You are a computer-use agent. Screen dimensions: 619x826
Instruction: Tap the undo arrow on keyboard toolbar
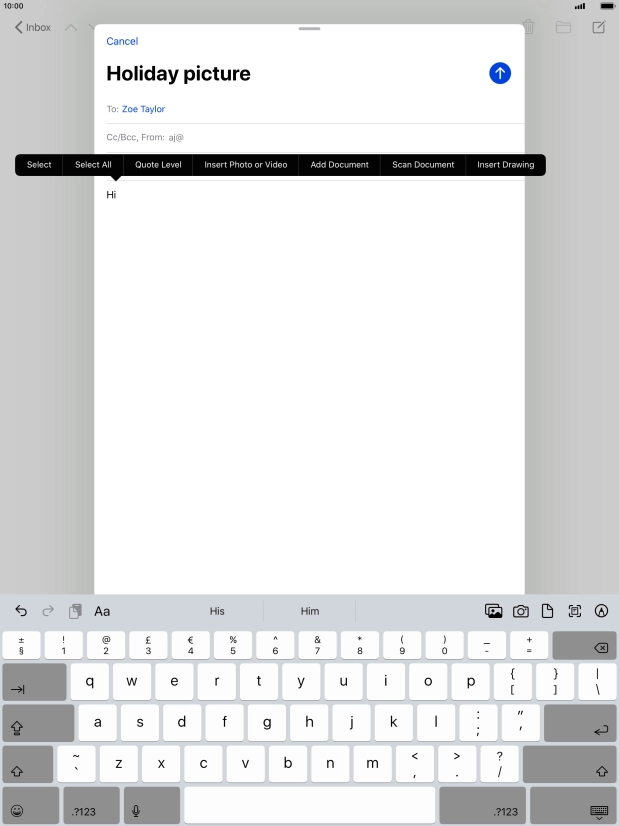coord(21,611)
